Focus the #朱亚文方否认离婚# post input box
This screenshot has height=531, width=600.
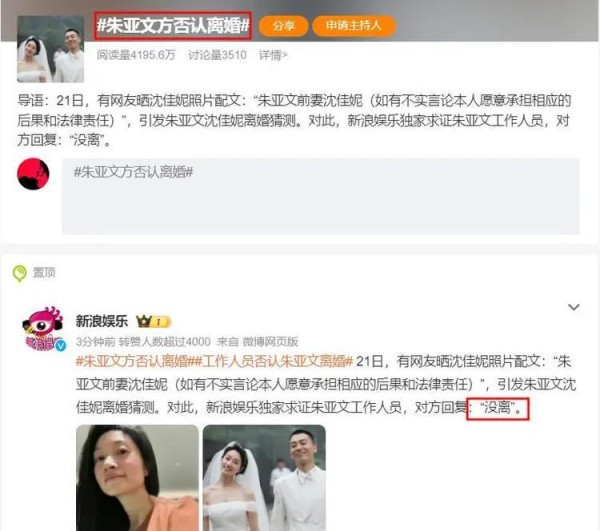point(321,196)
